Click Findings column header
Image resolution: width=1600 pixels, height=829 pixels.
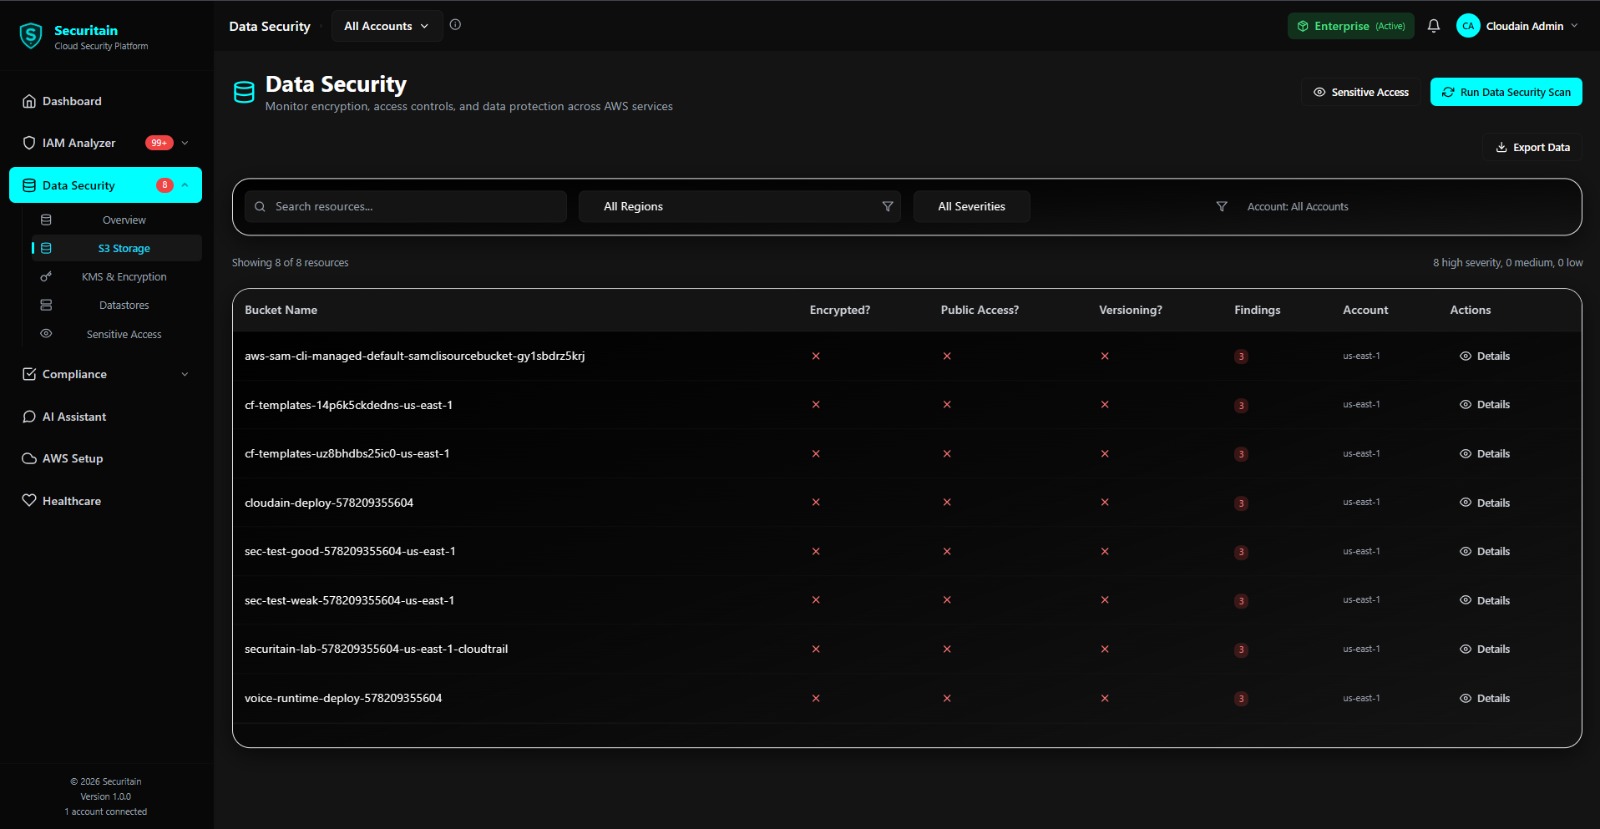tap(1257, 310)
